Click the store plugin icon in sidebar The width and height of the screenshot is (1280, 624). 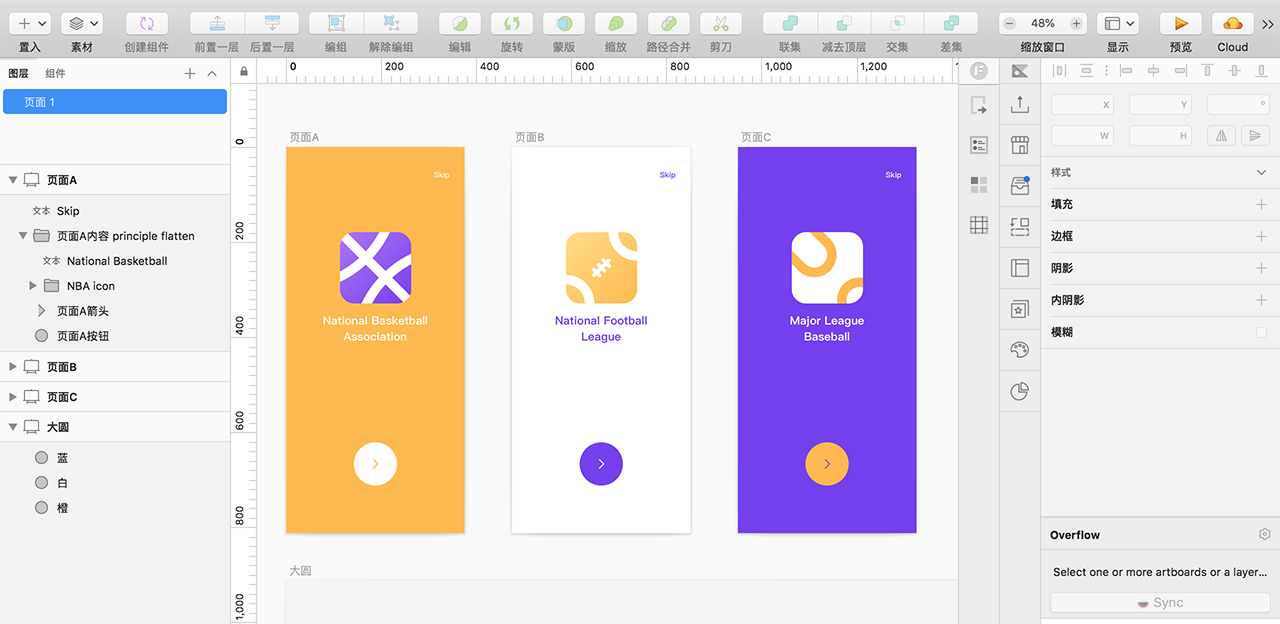[1020, 145]
